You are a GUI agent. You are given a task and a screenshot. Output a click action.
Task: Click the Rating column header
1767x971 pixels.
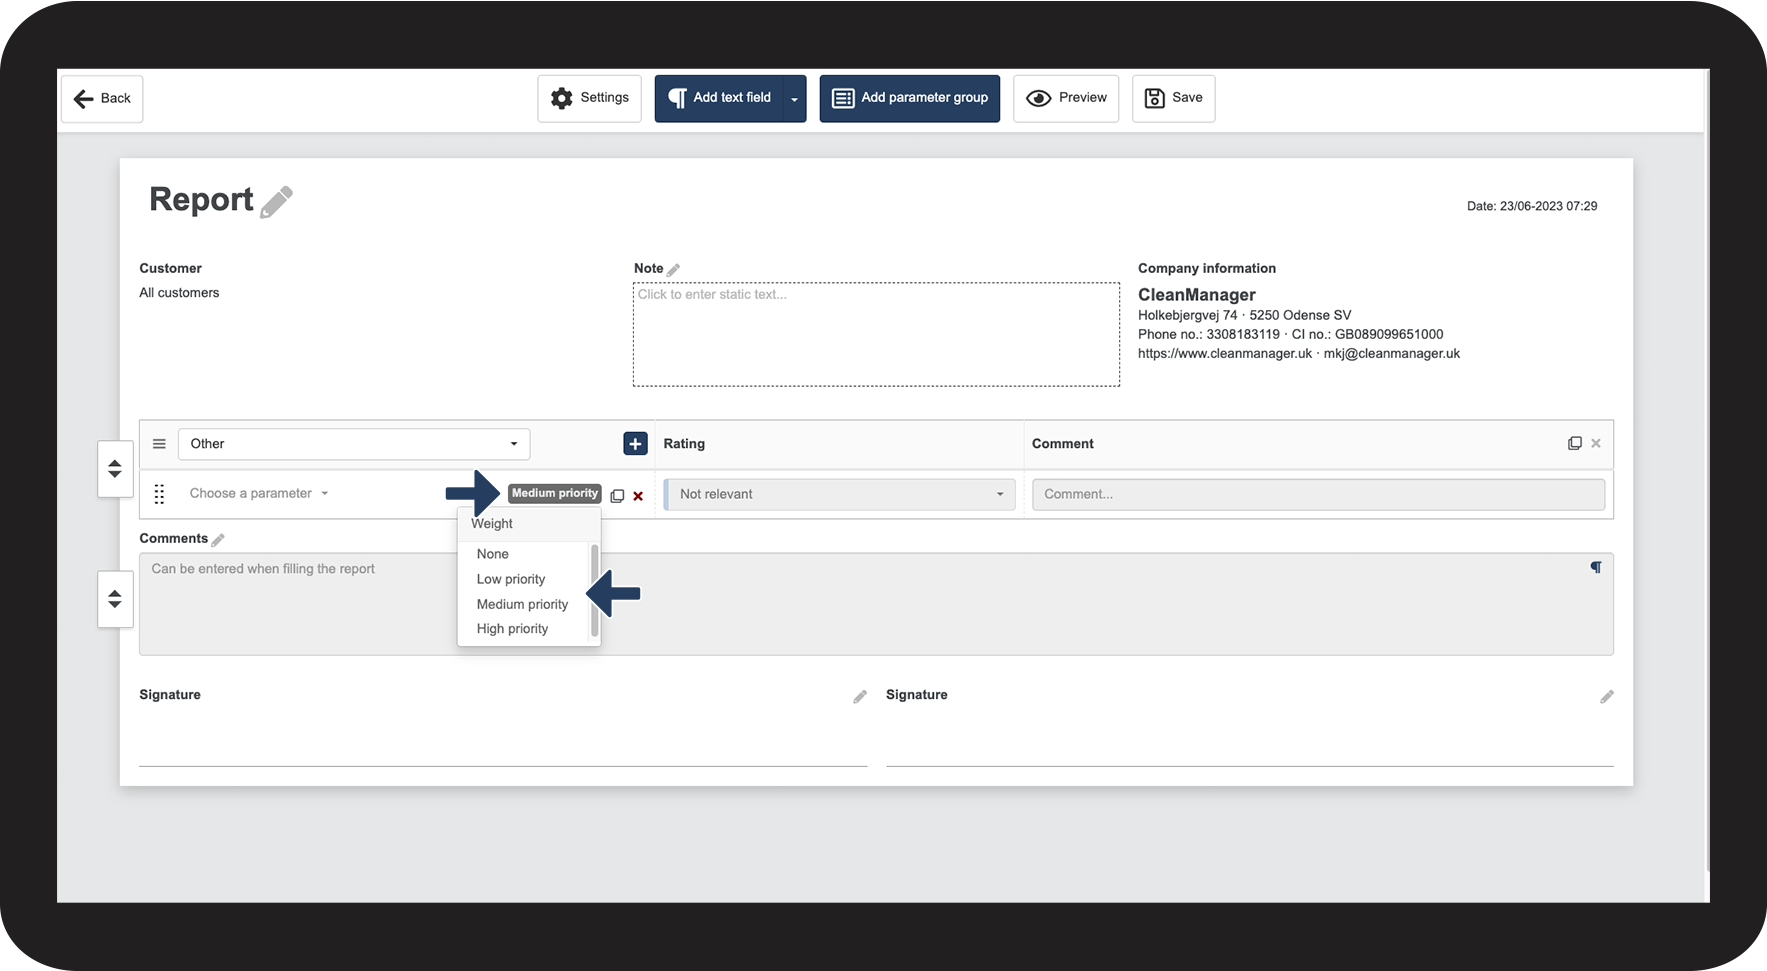click(x=684, y=444)
